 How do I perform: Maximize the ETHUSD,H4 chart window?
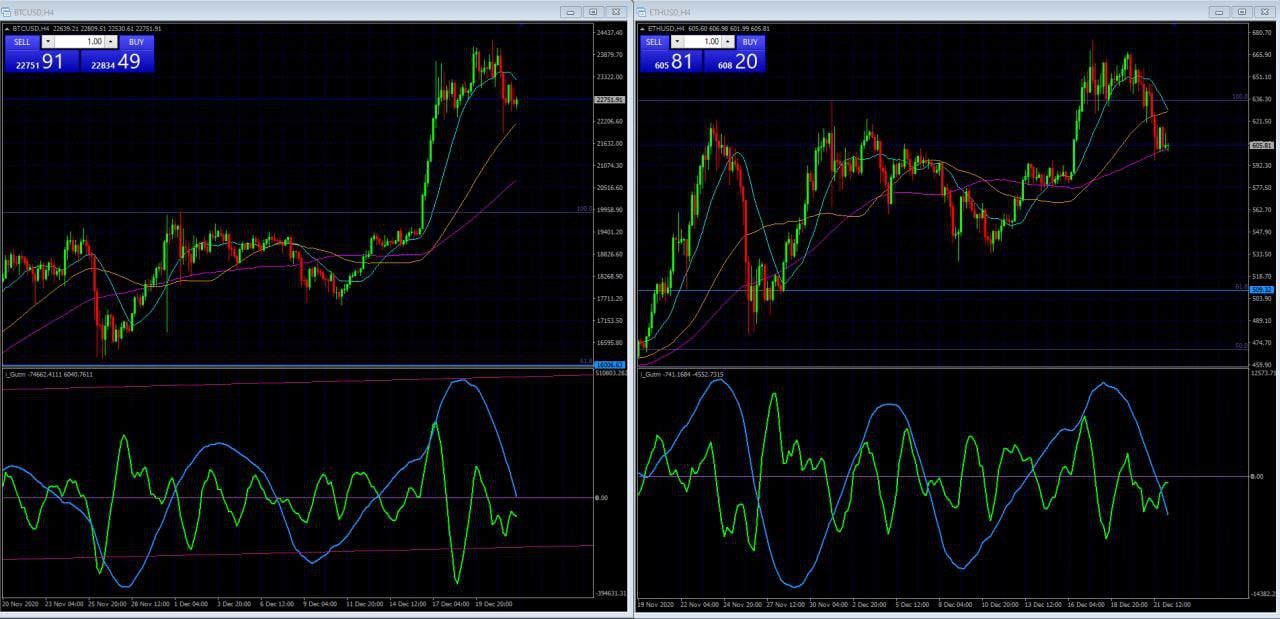tap(1242, 12)
